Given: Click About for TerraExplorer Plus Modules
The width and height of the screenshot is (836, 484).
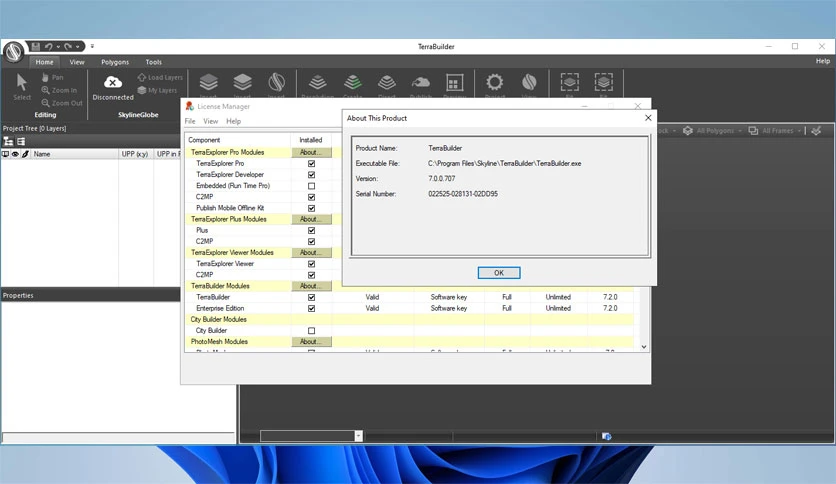Looking at the screenshot, I should coord(311,219).
